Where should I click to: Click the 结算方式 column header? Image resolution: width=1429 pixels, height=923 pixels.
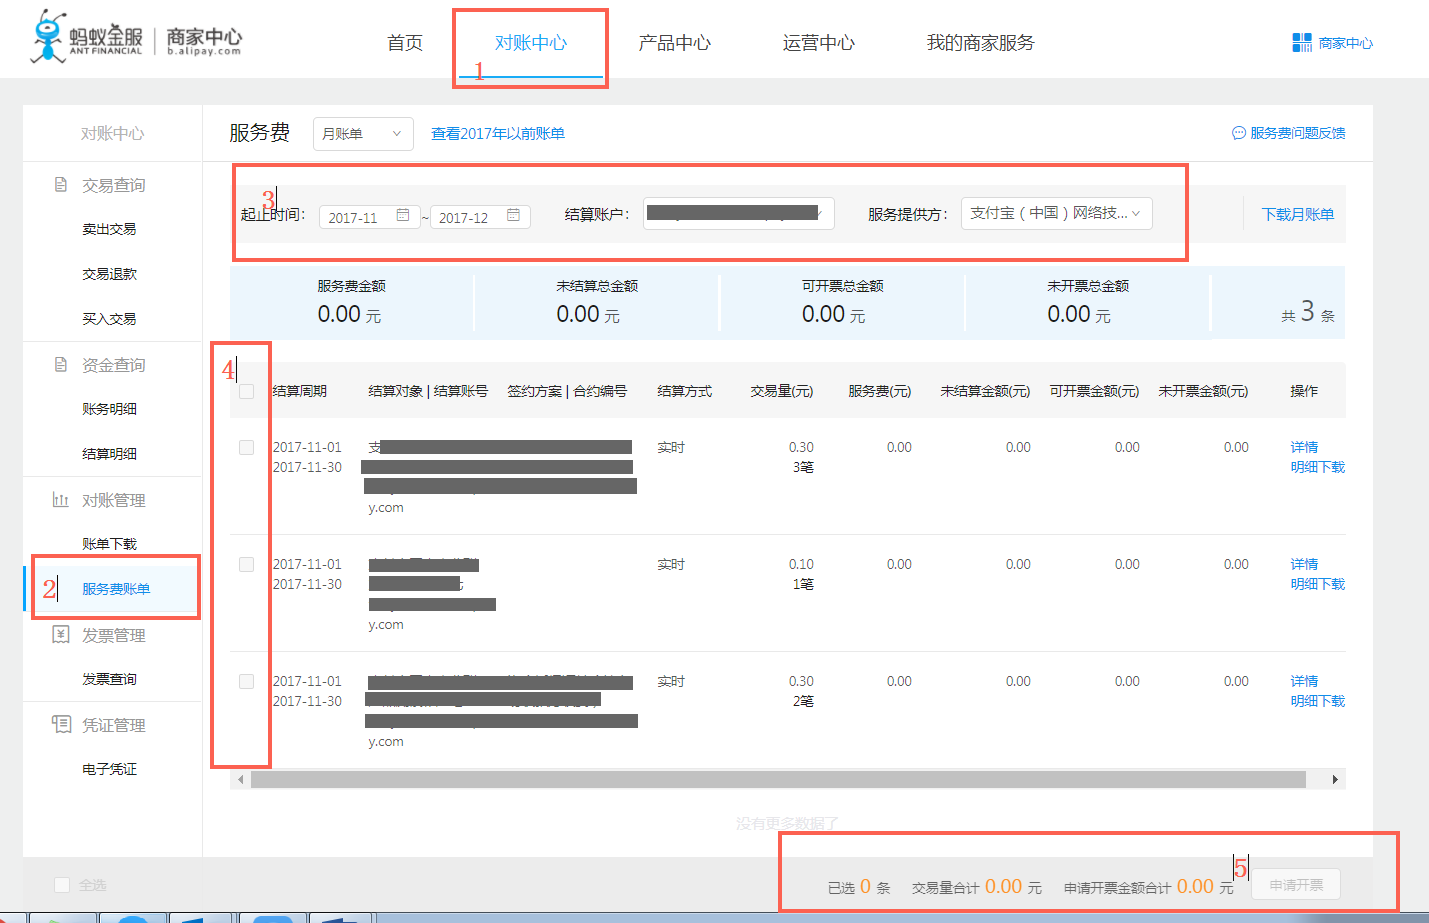pyautogui.click(x=684, y=391)
